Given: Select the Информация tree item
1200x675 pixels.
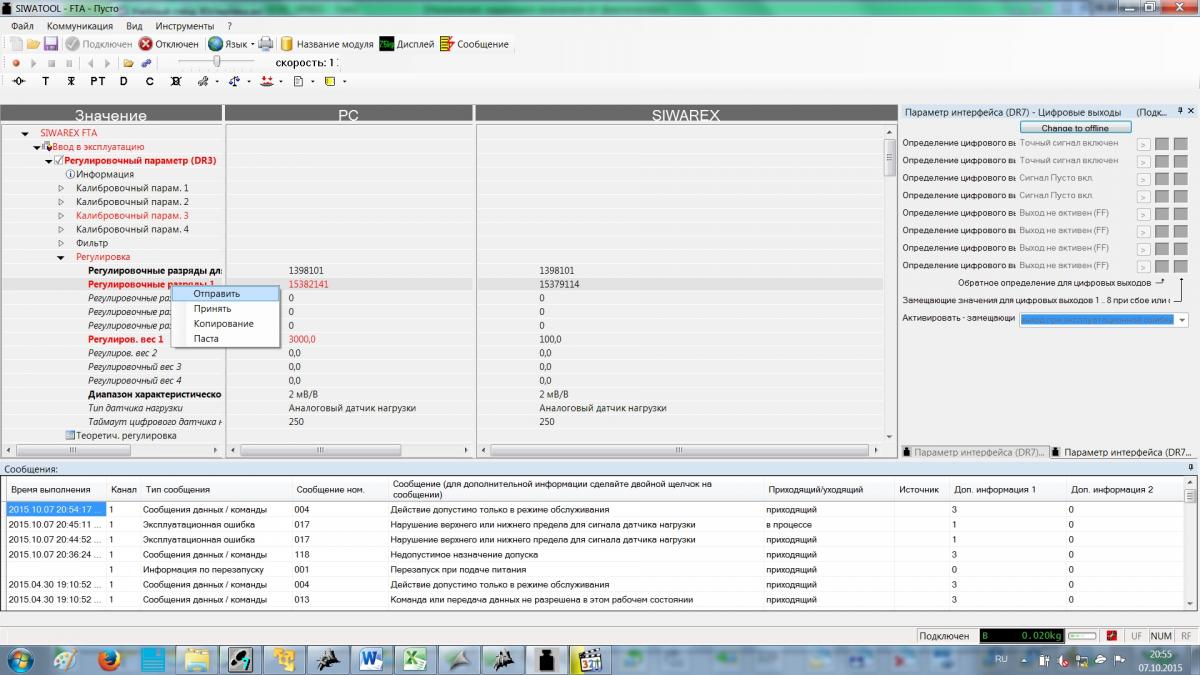Looking at the screenshot, I should (105, 174).
